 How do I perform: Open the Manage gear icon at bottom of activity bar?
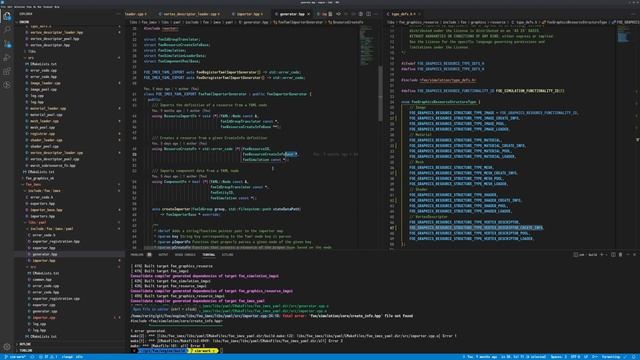pos(7,347)
